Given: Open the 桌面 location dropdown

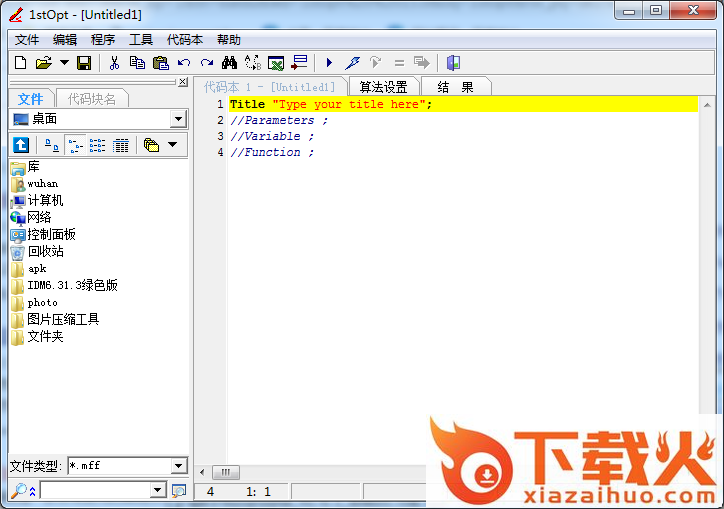Looking at the screenshot, I should (178, 119).
